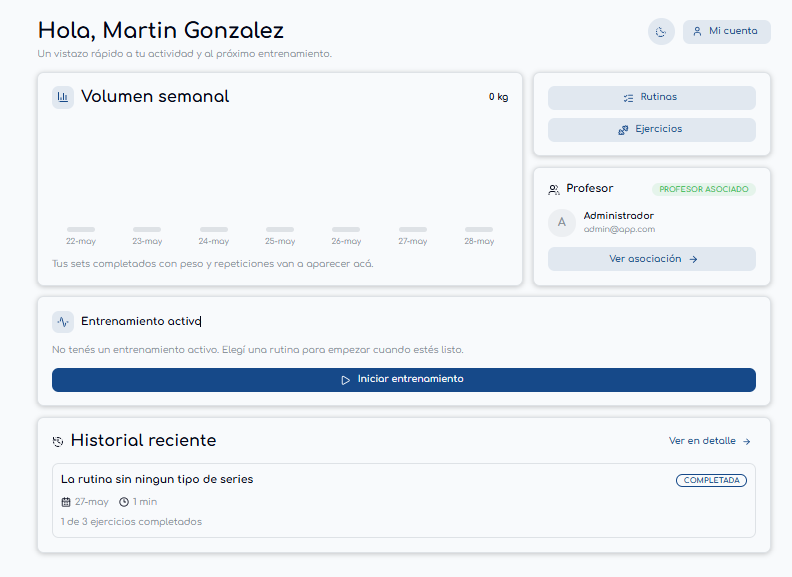Open Ver asociación
The image size is (792, 577).
tap(652, 259)
